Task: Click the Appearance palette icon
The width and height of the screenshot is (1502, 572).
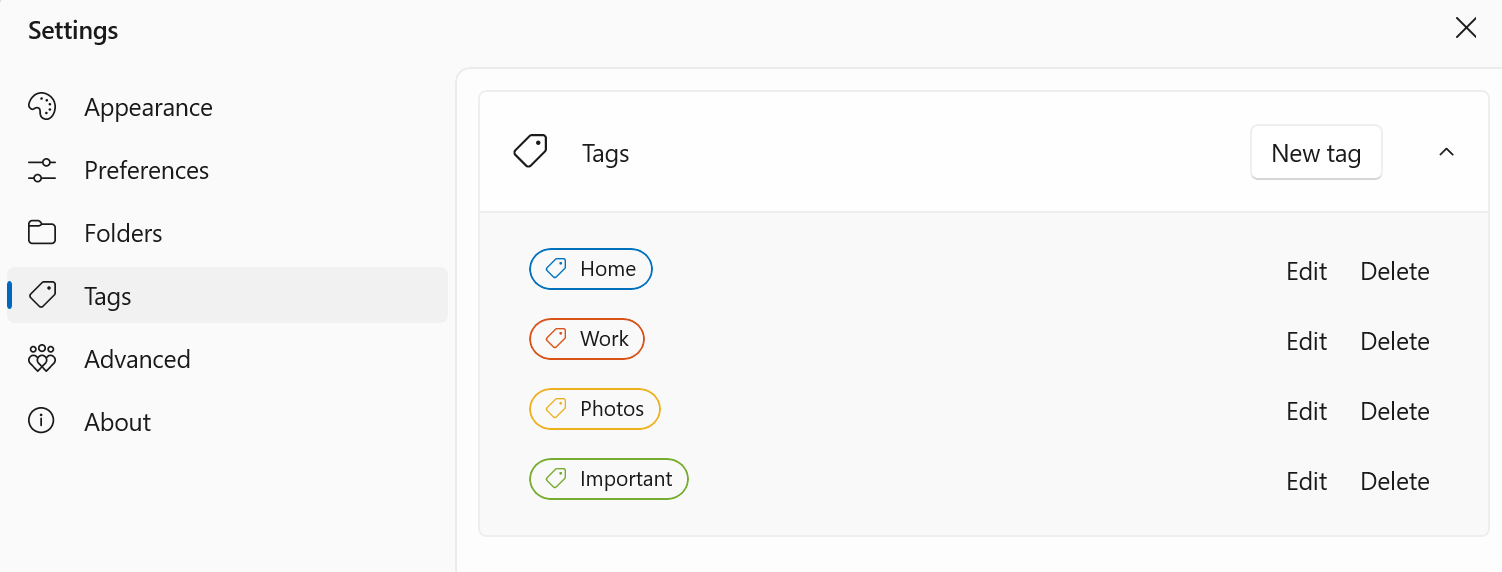Action: click(42, 107)
